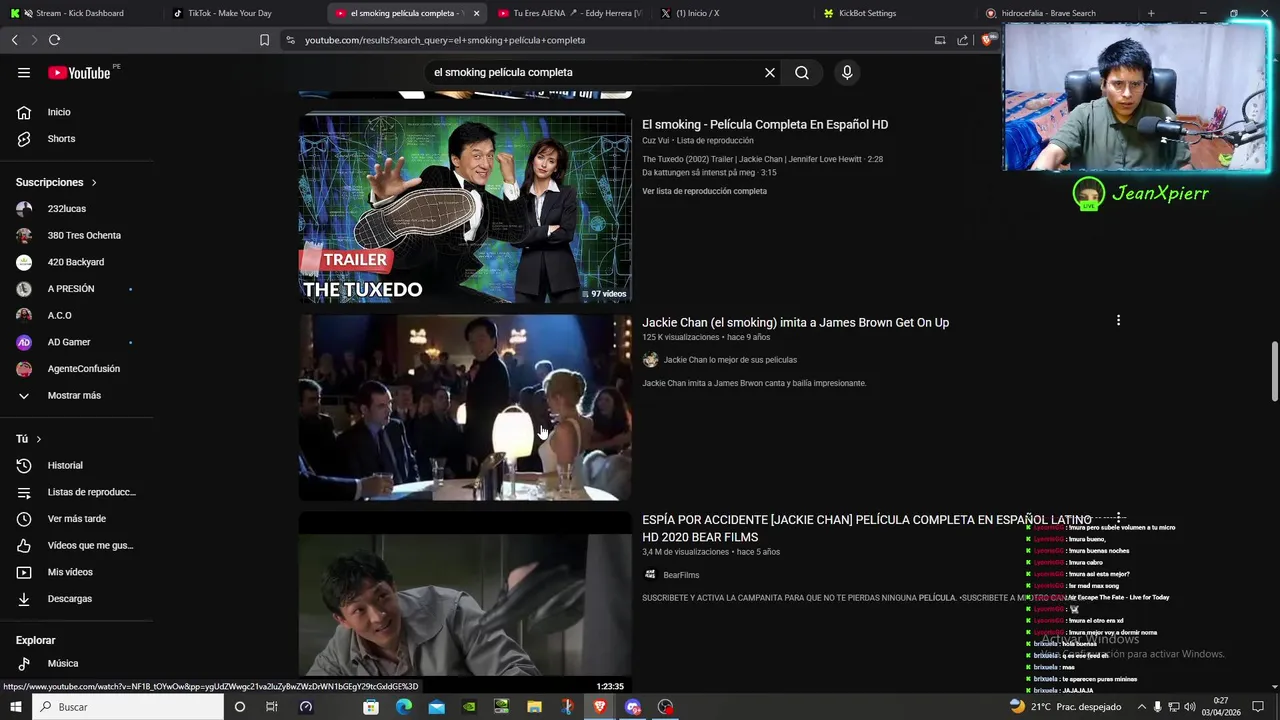
Task: Switch to Tu Eres AJENA tab
Action: click(570, 13)
